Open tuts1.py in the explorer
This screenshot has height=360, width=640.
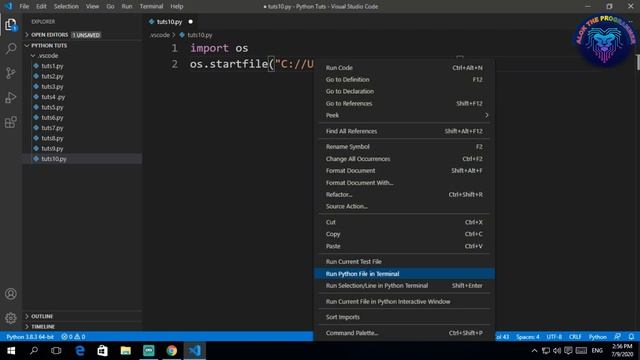[x=52, y=66]
